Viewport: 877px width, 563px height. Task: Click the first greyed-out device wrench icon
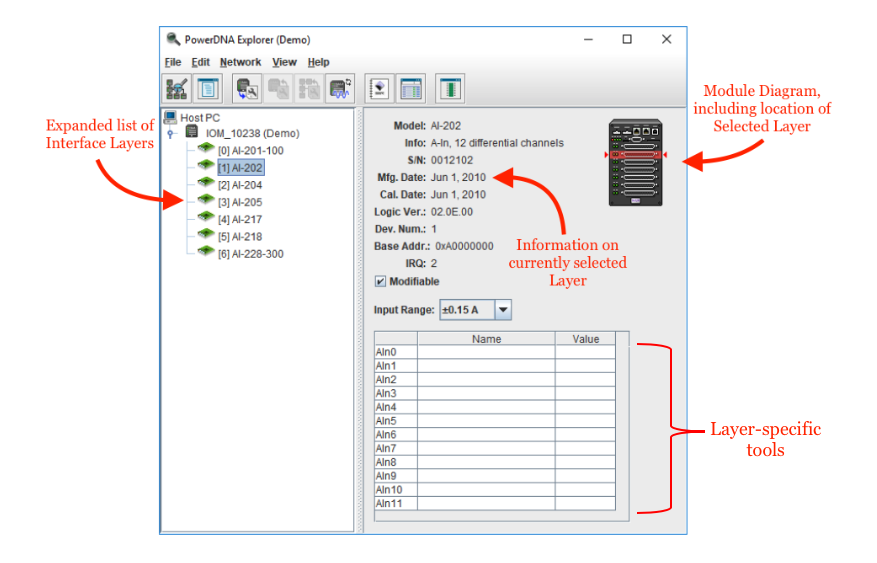click(278, 88)
